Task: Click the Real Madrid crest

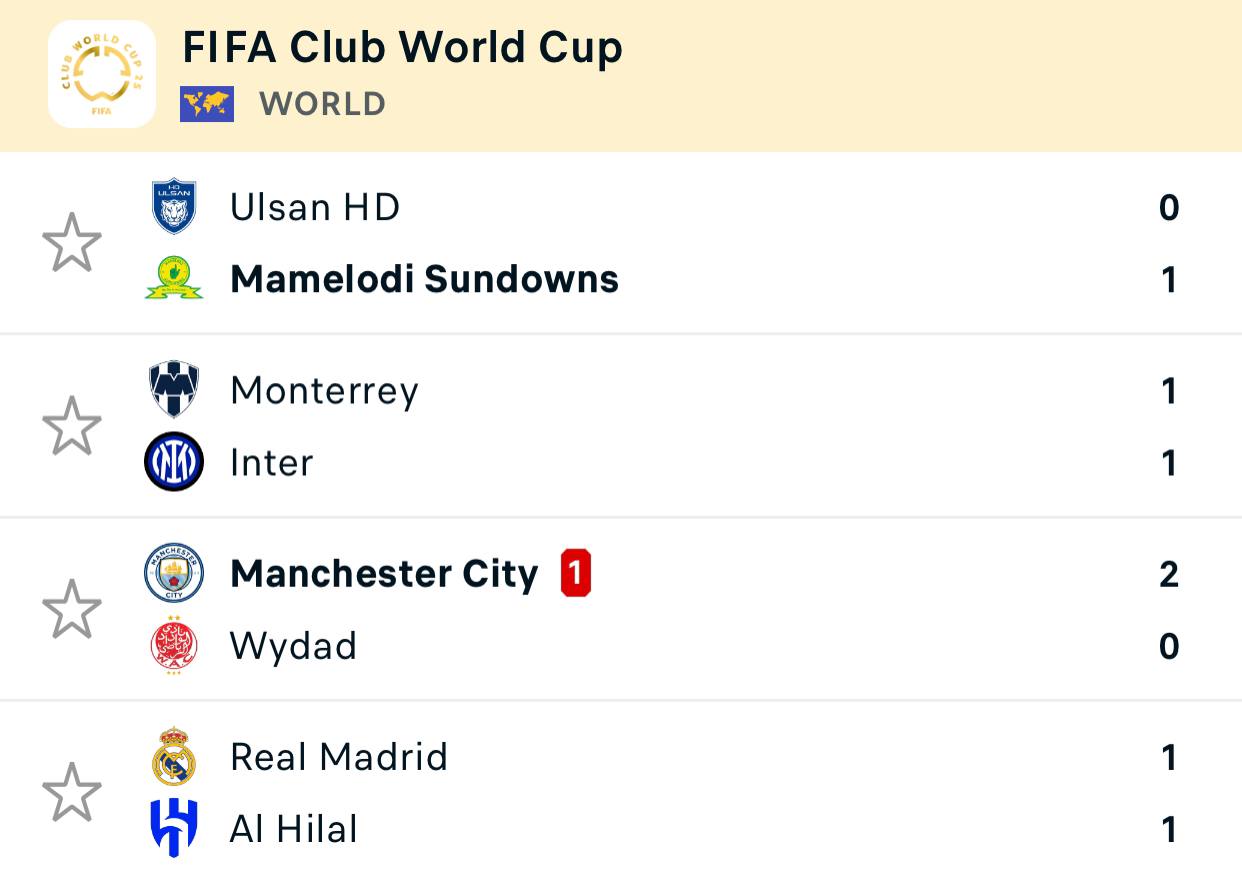Action: [x=174, y=757]
